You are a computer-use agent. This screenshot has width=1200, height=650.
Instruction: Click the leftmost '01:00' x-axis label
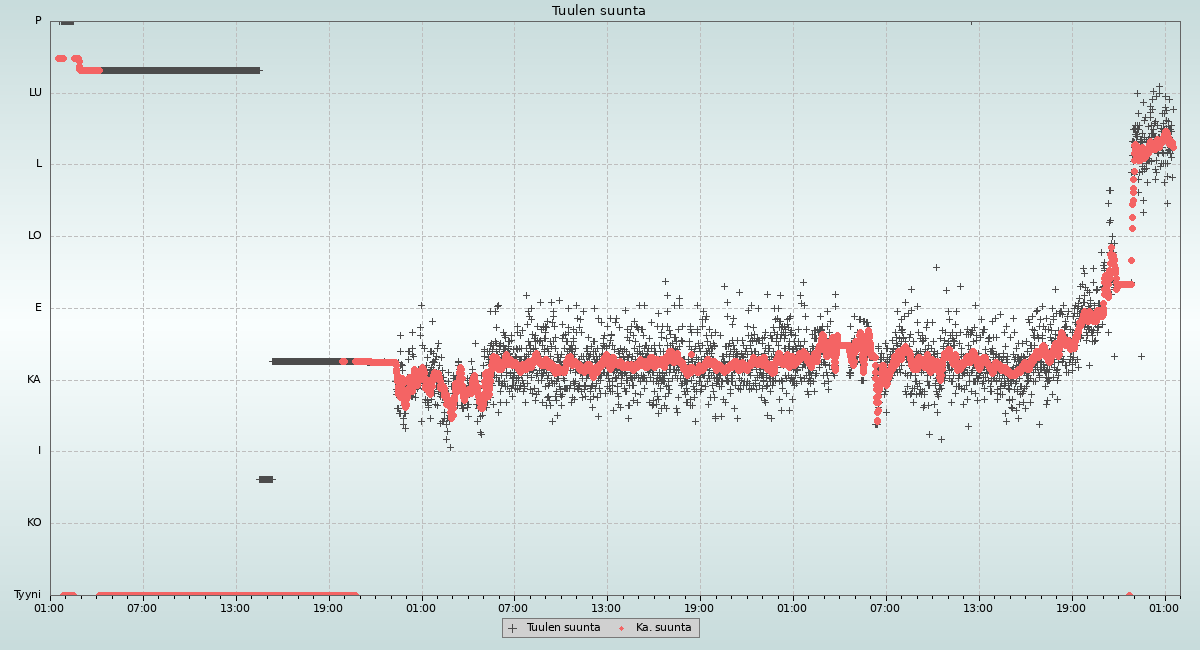click(x=50, y=608)
